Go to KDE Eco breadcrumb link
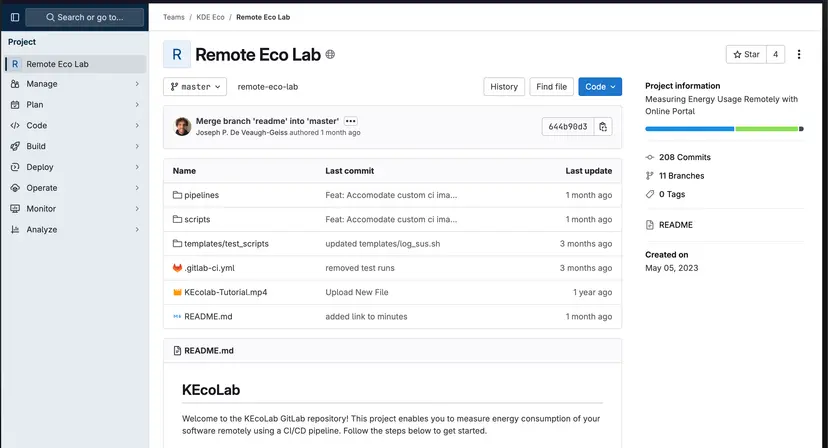This screenshot has height=448, width=828. click(210, 17)
